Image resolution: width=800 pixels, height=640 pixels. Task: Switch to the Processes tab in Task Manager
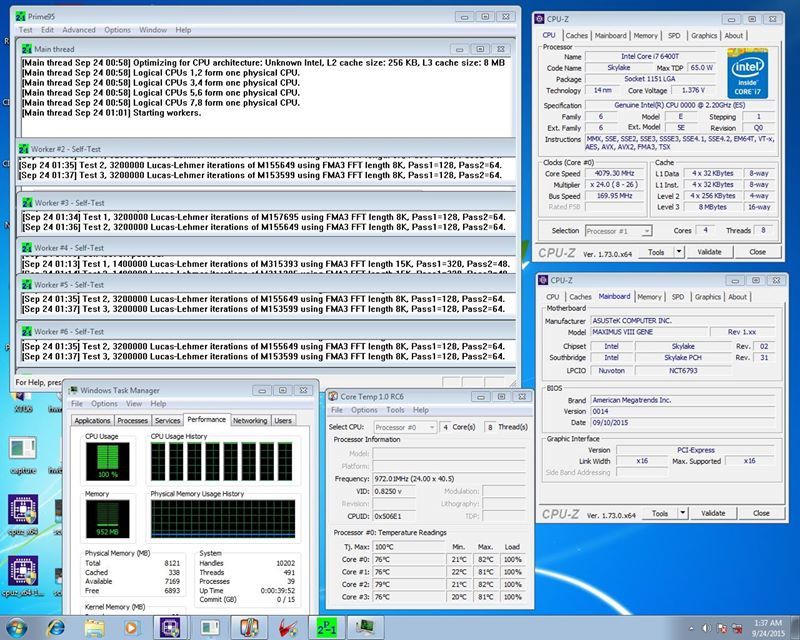(x=133, y=421)
